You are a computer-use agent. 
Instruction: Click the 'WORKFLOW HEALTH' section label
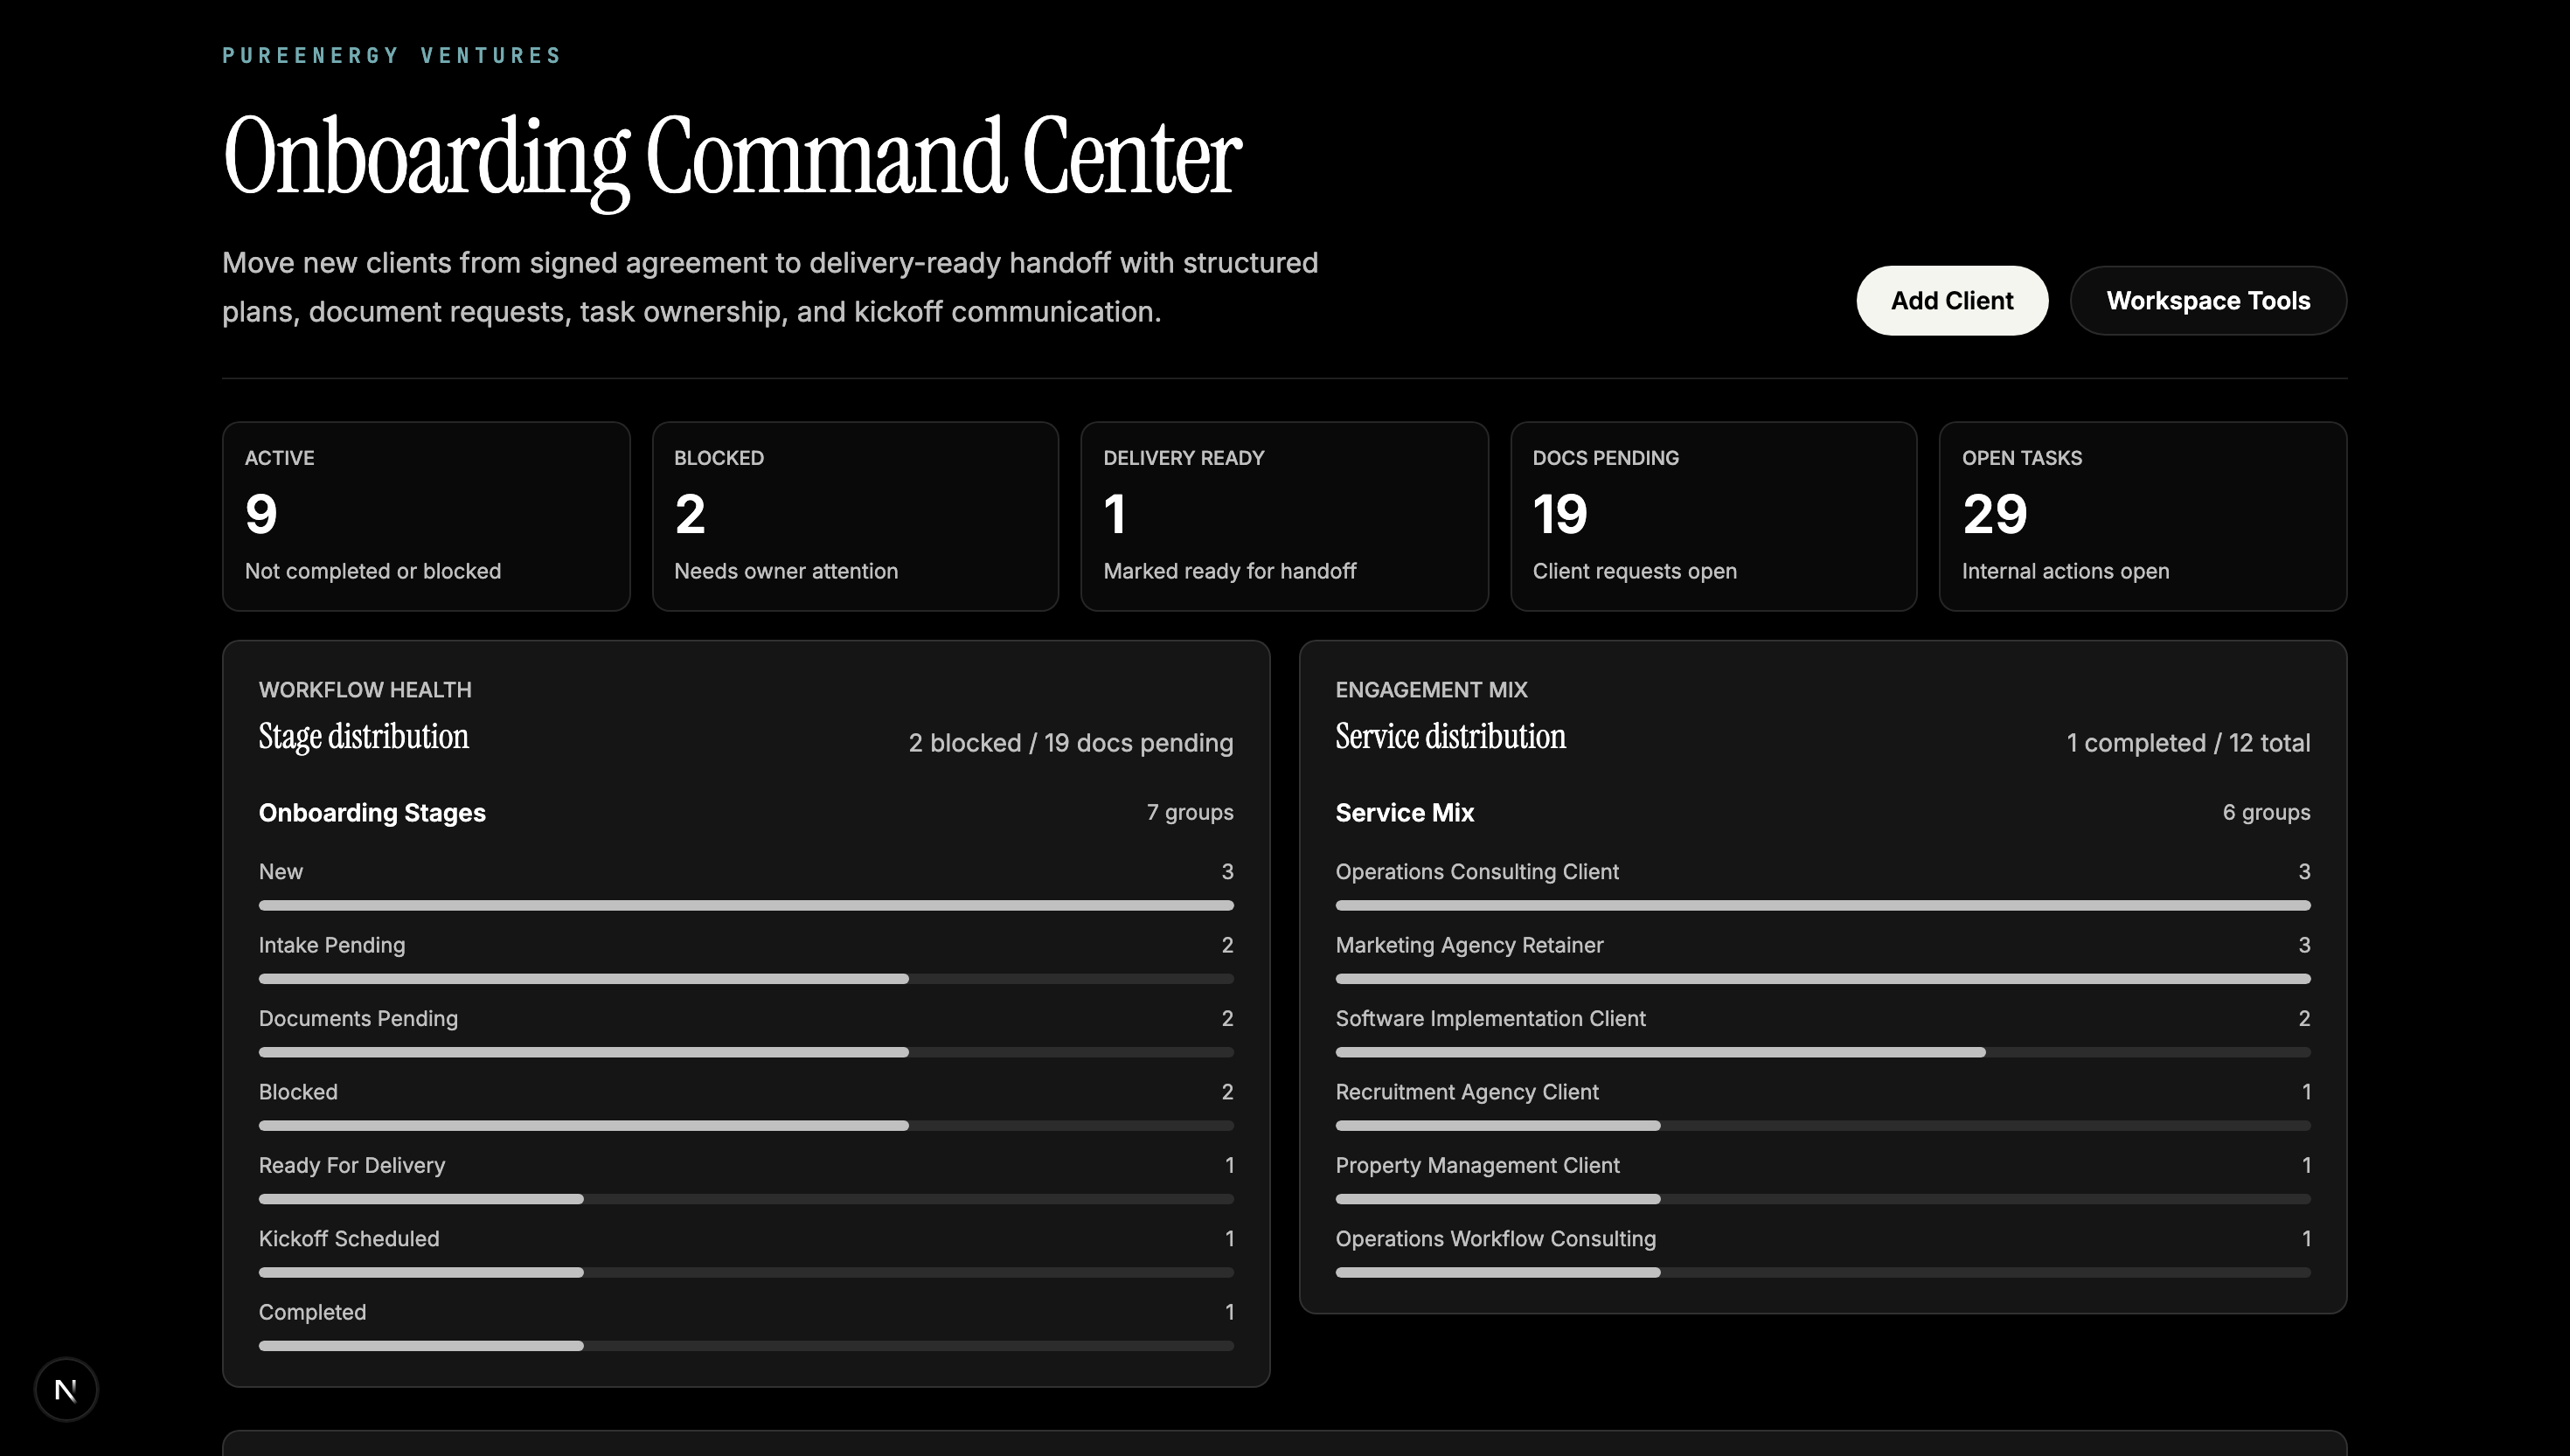(x=365, y=690)
